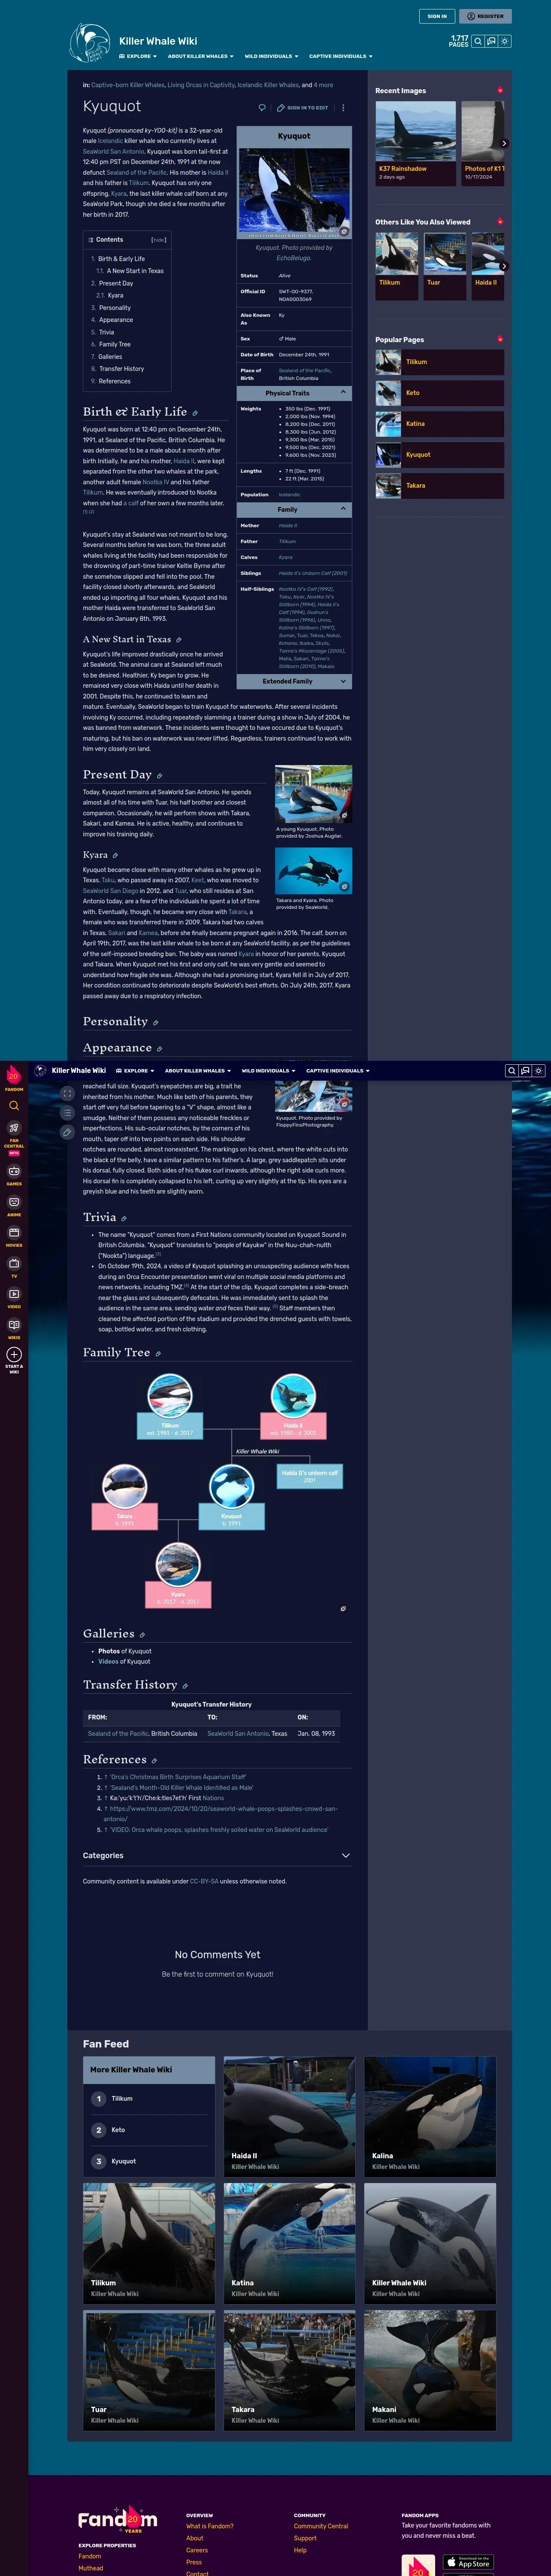Image resolution: width=551 pixels, height=2576 pixels.
Task: Open the EXPLORE dropdown menu
Action: pyautogui.click(x=136, y=56)
